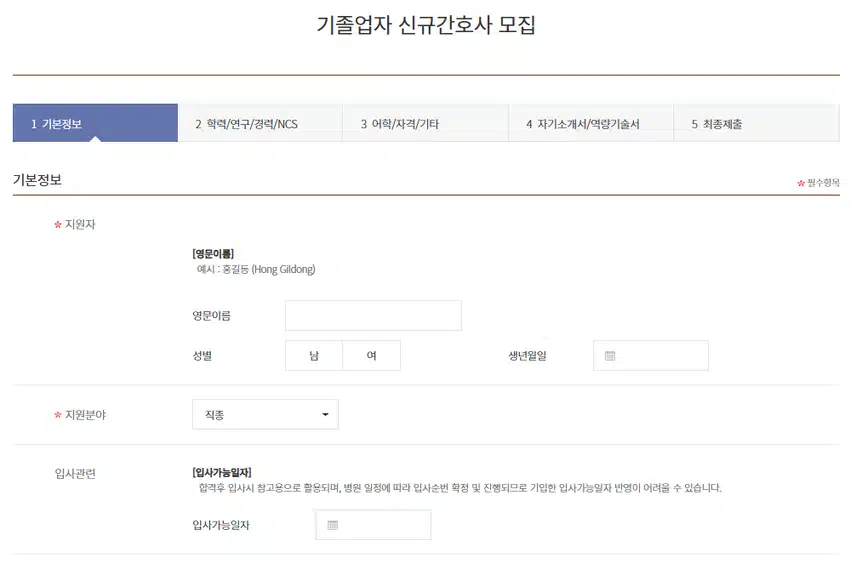856x568 pixels.
Task: Click the [입사가능일자] notice heading
Action: pos(222,472)
